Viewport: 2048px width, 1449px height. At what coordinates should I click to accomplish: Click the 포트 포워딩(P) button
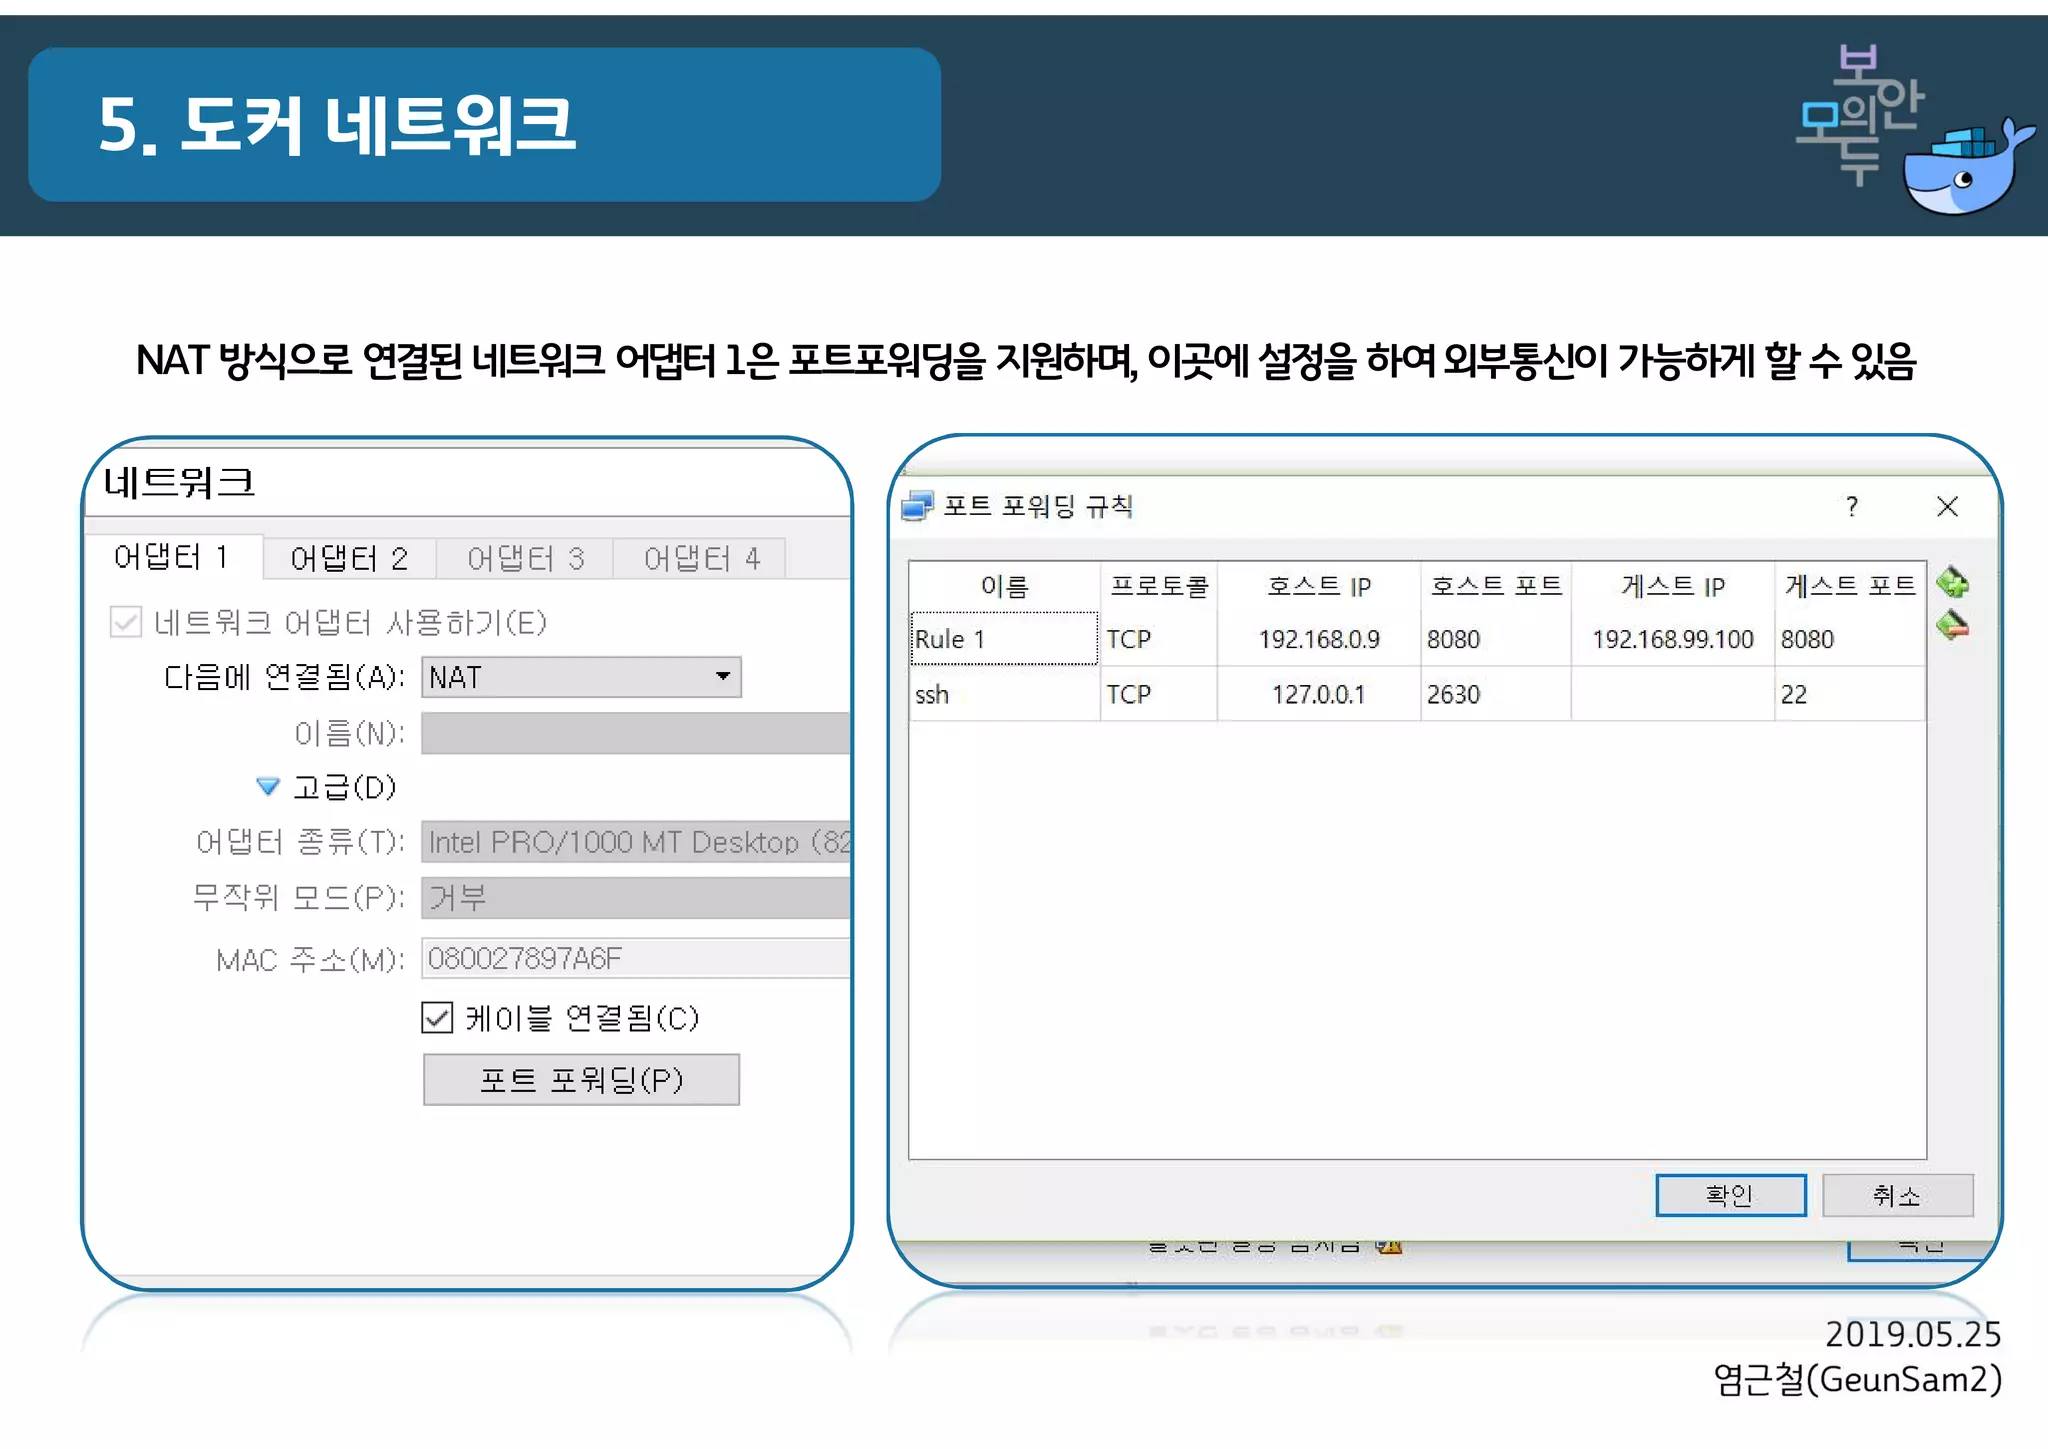pyautogui.click(x=581, y=1079)
